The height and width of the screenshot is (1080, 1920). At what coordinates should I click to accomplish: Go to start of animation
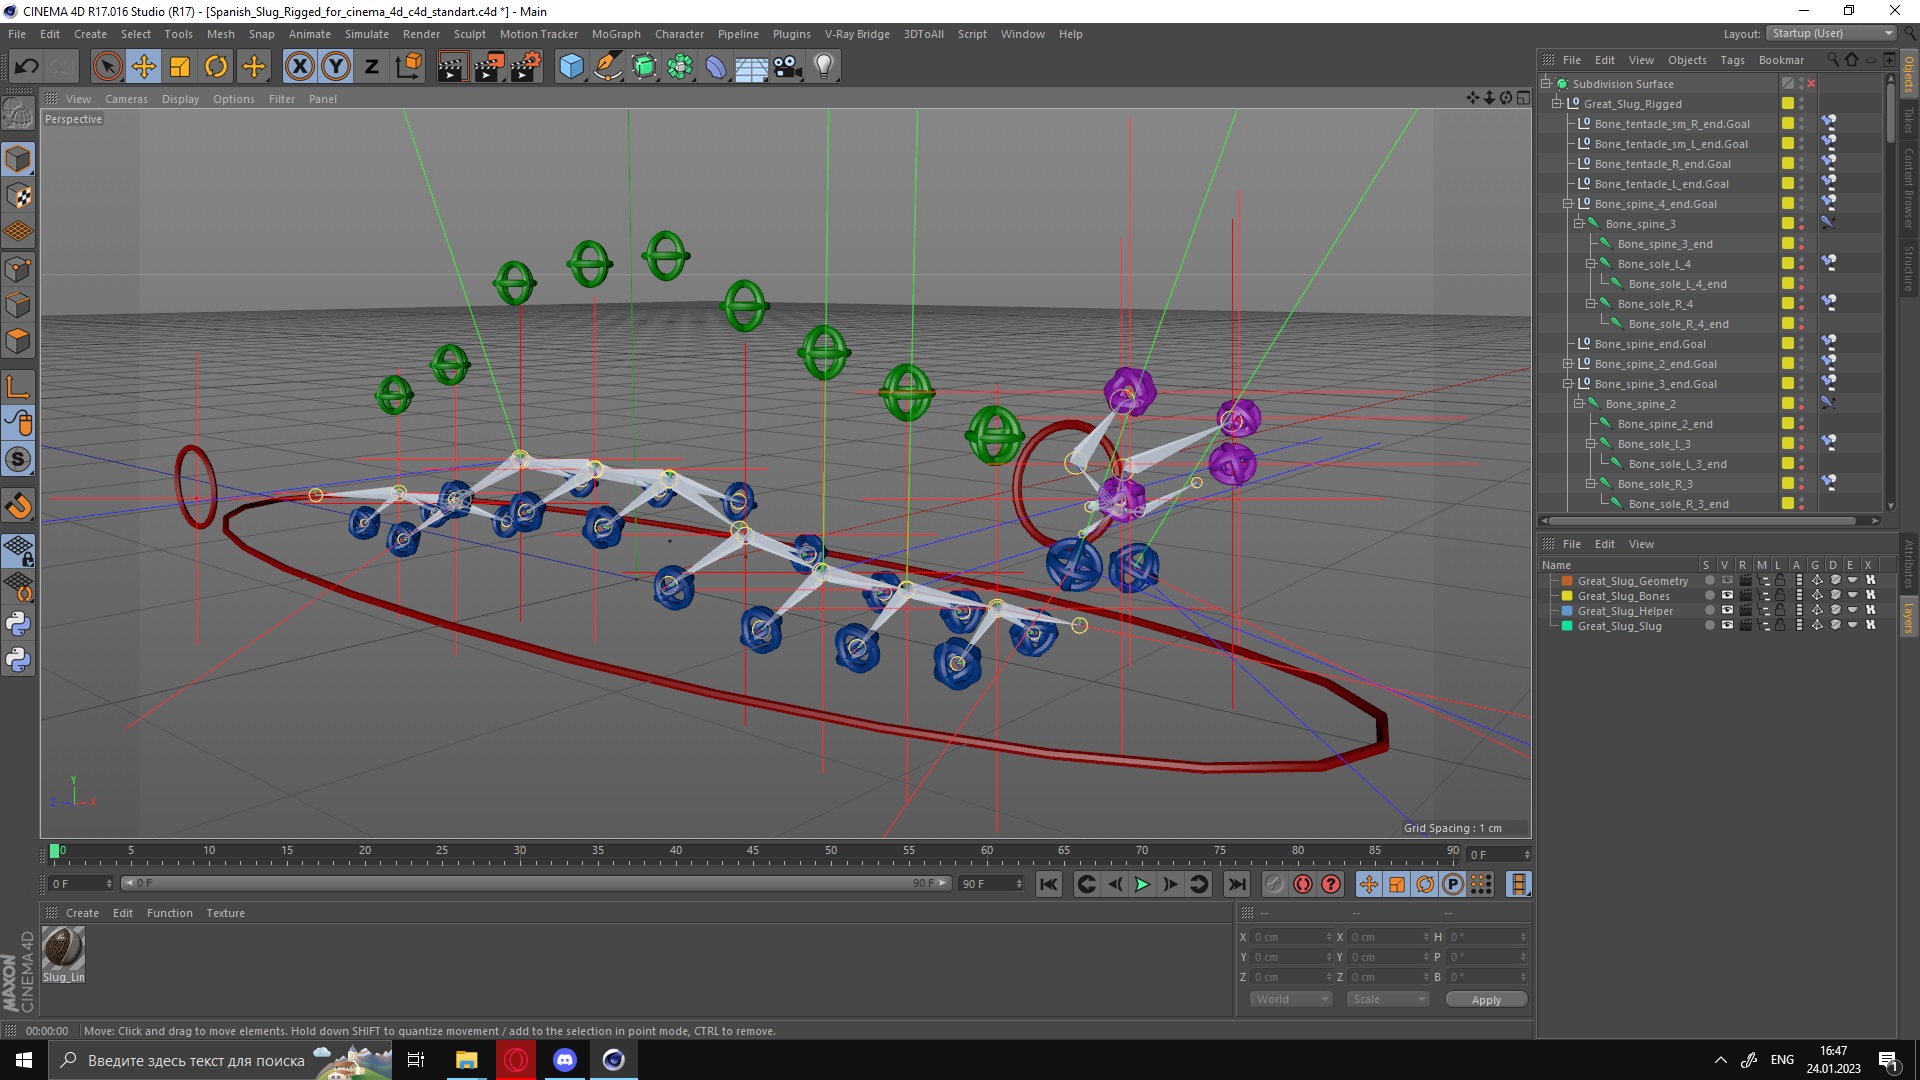click(1048, 884)
